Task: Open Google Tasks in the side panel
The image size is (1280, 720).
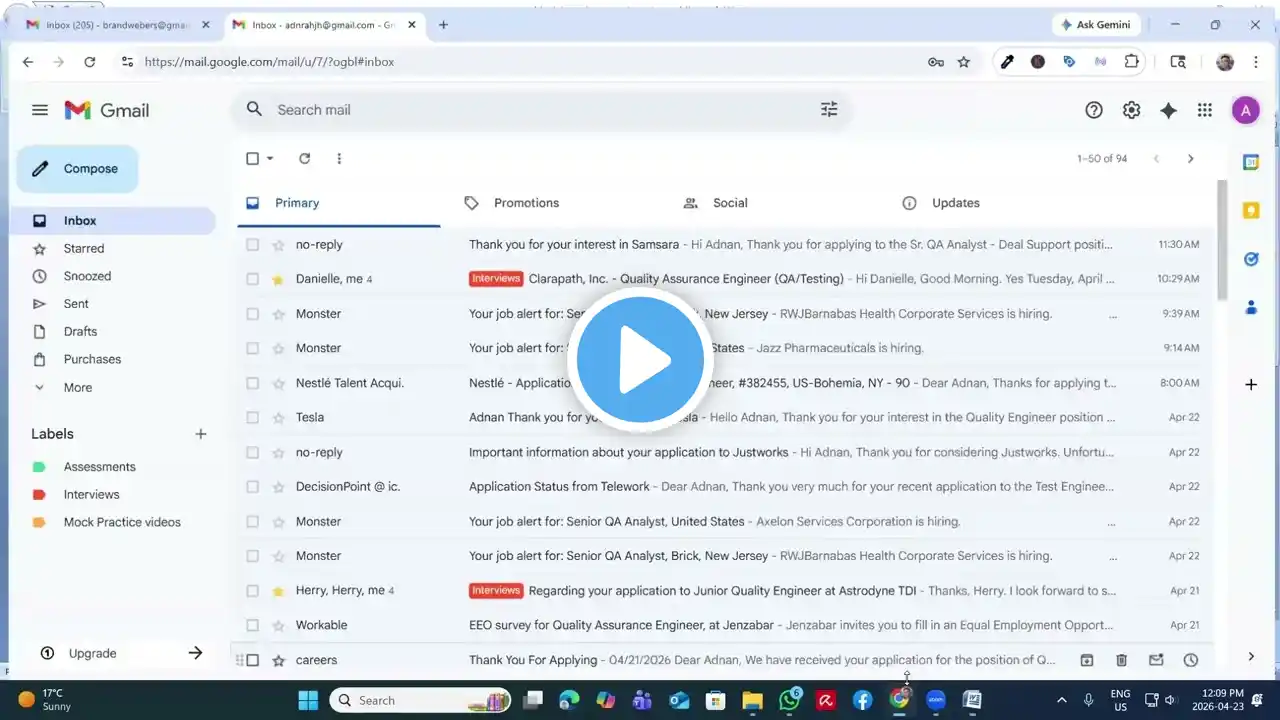Action: point(1251,259)
